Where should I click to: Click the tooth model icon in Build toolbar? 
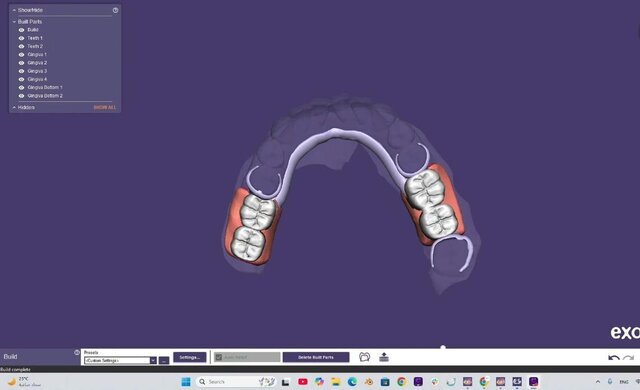coord(364,357)
